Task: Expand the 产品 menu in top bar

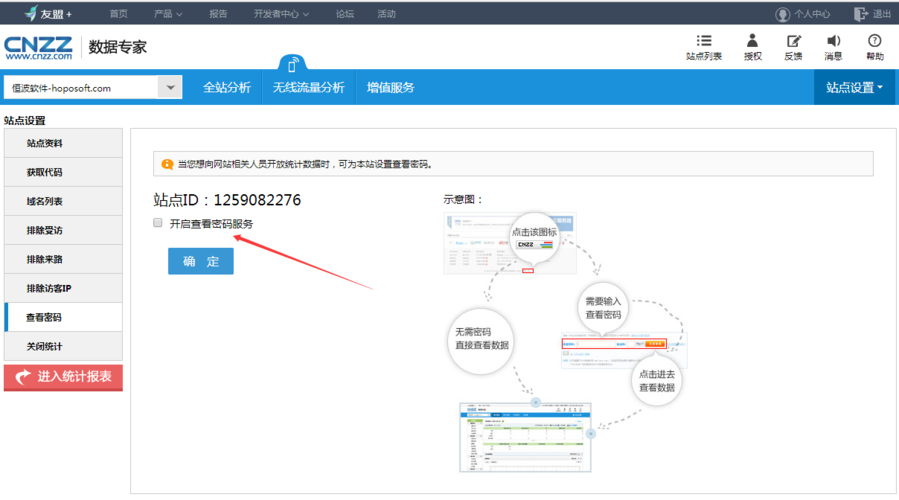Action: [x=168, y=14]
